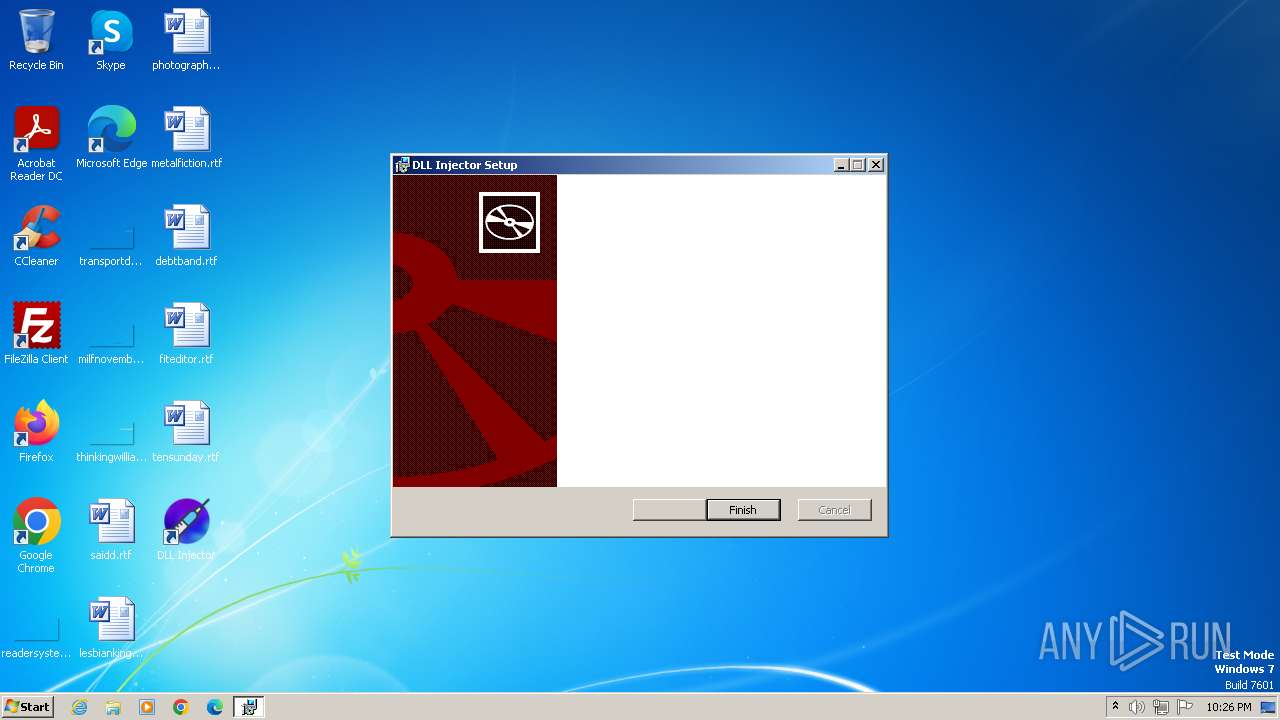Select the Acrobat Reader DC shortcut
The image size is (1280, 720).
36,144
